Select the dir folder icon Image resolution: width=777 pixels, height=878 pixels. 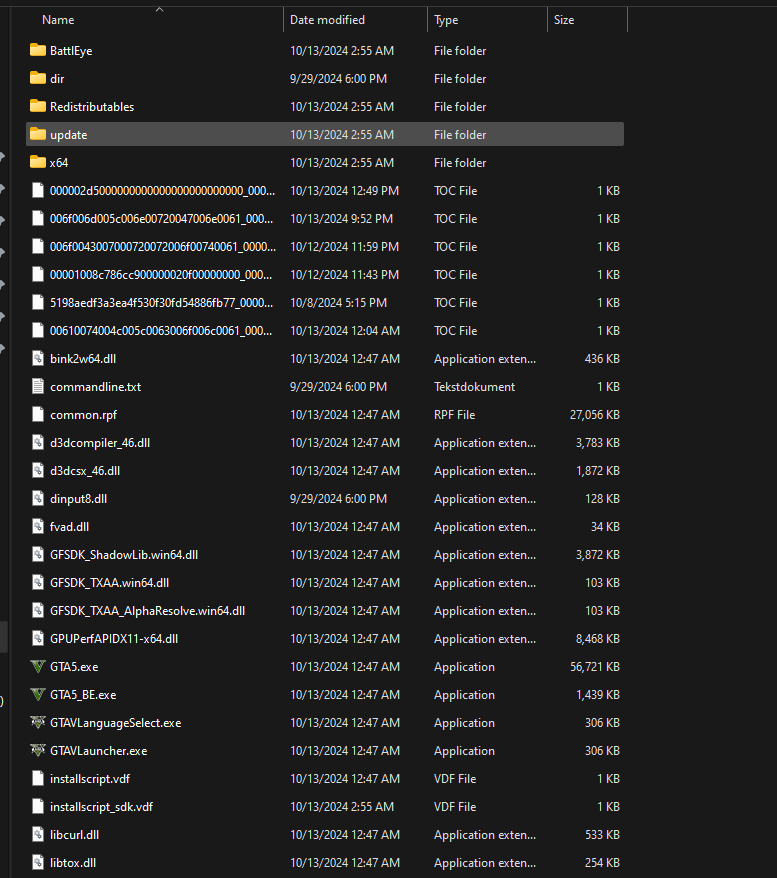pyautogui.click(x=38, y=78)
